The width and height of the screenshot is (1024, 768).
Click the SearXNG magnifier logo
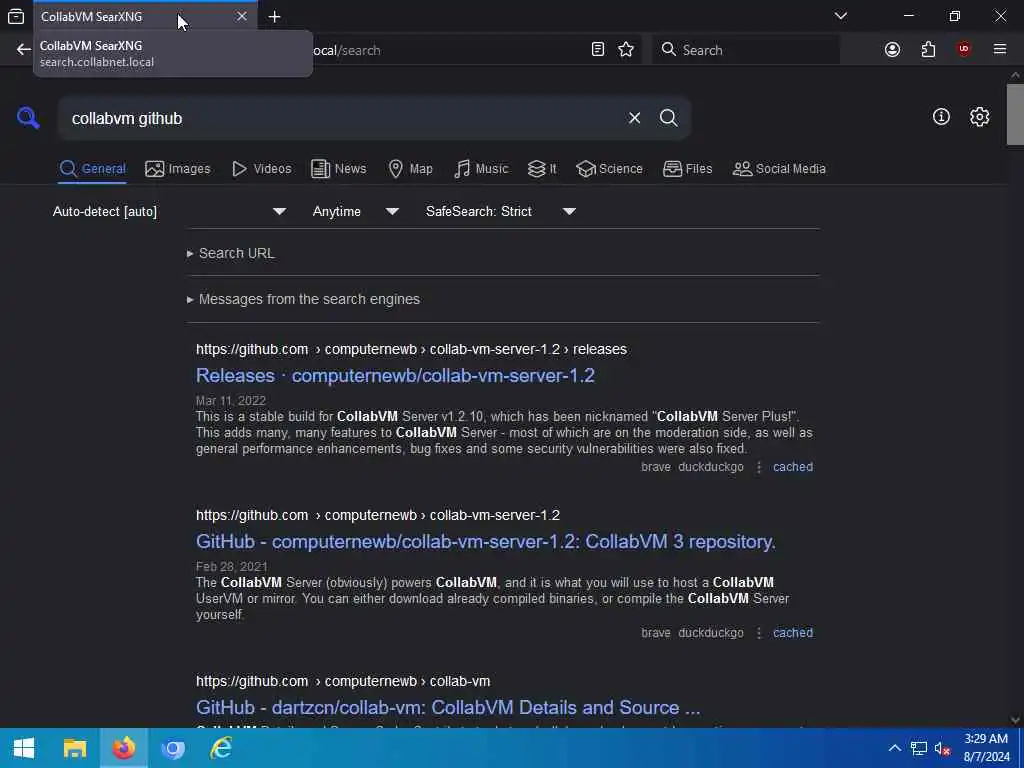[x=28, y=118]
